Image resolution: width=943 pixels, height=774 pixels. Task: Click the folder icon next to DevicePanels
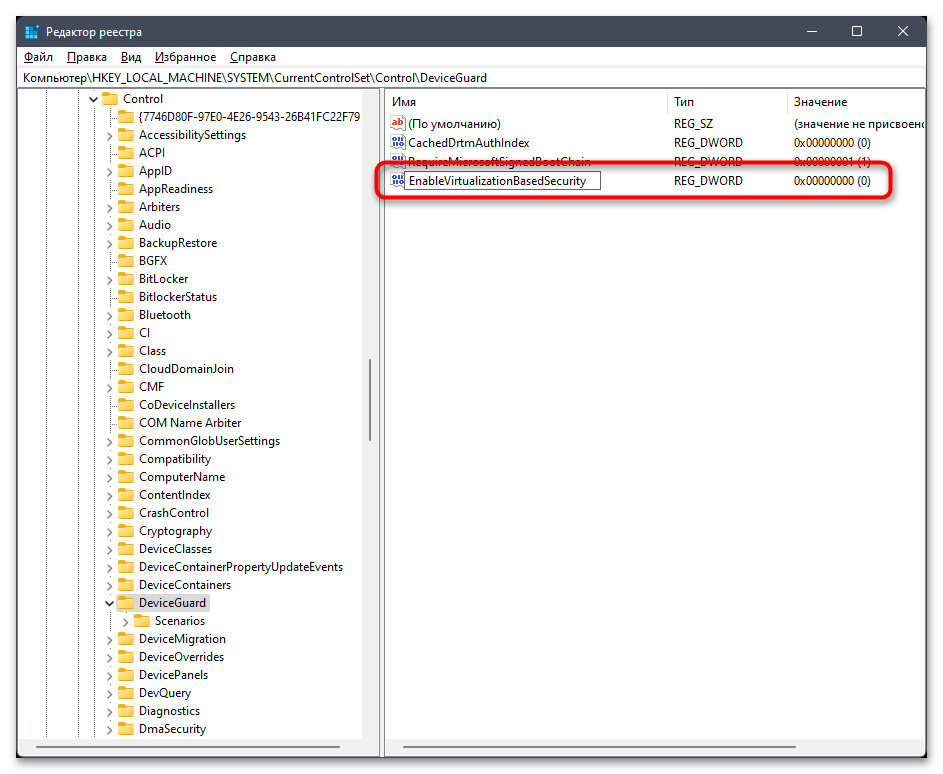coord(126,675)
